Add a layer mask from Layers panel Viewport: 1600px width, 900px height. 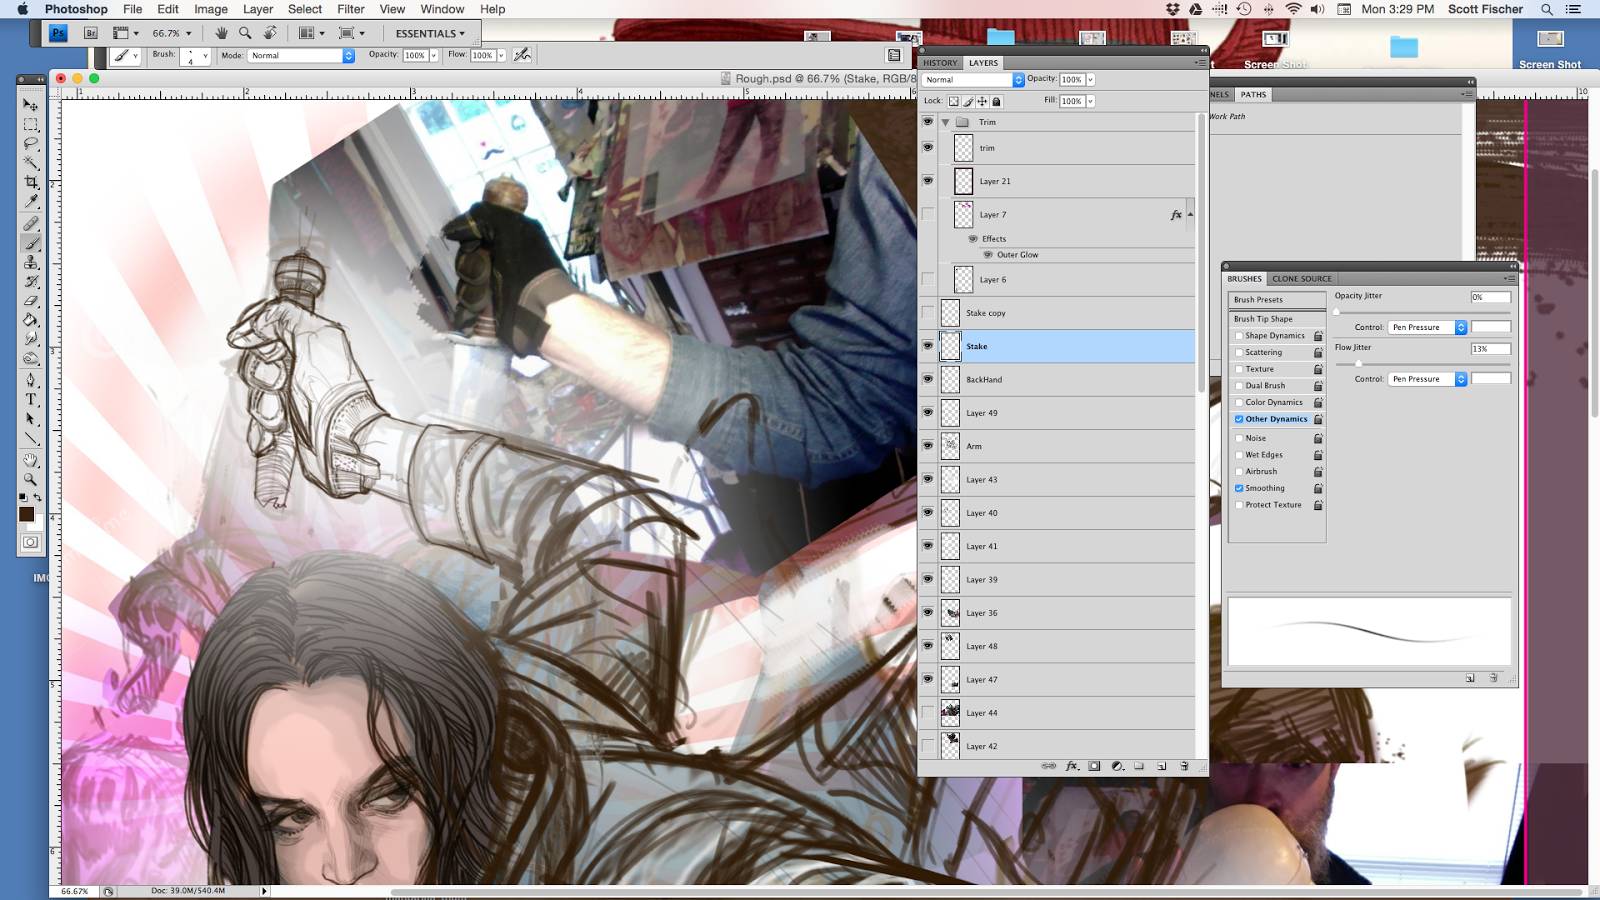tap(1094, 766)
